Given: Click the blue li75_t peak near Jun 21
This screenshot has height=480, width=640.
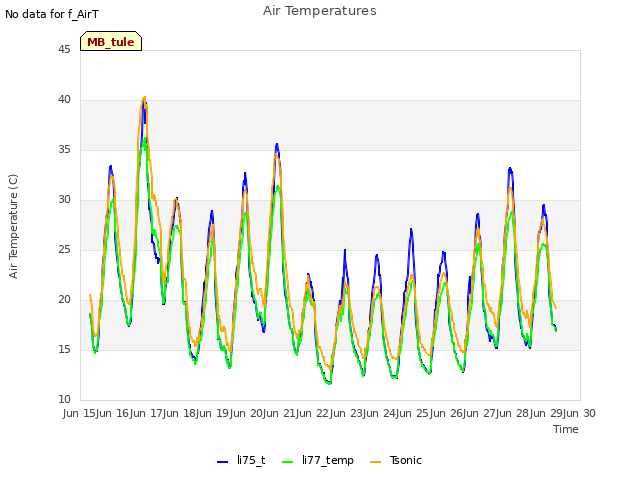Looking at the screenshot, I should coord(277,144).
